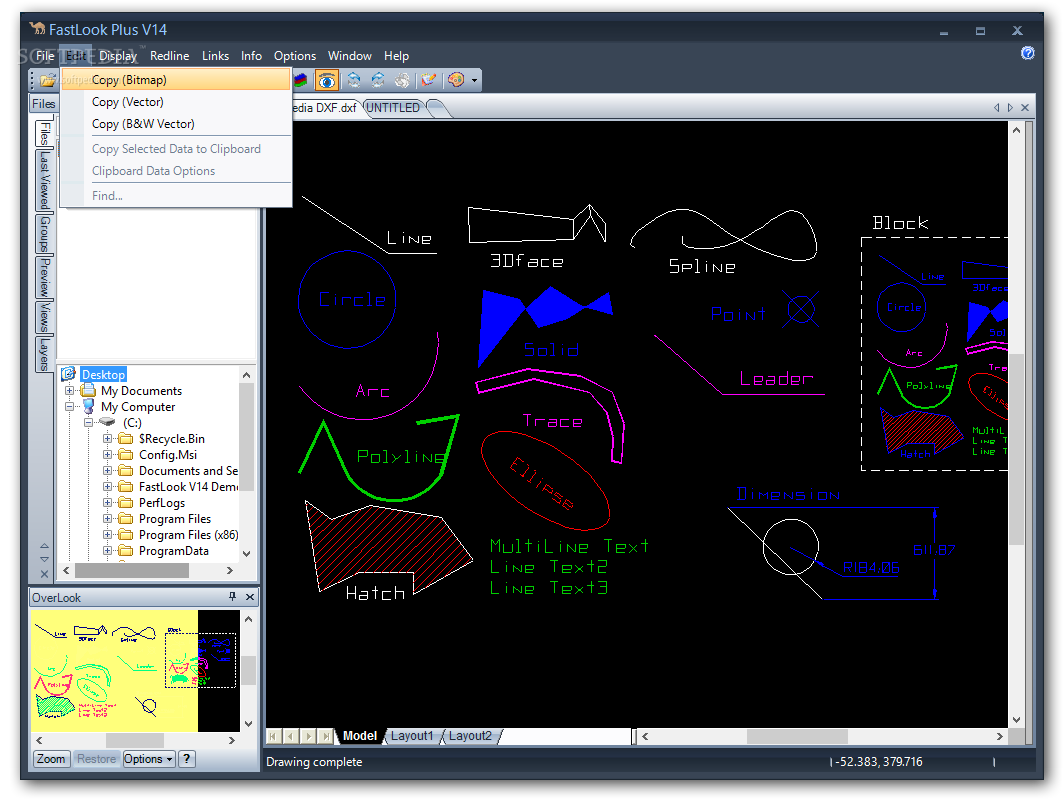Select the Desktop tree item

[x=103, y=375]
